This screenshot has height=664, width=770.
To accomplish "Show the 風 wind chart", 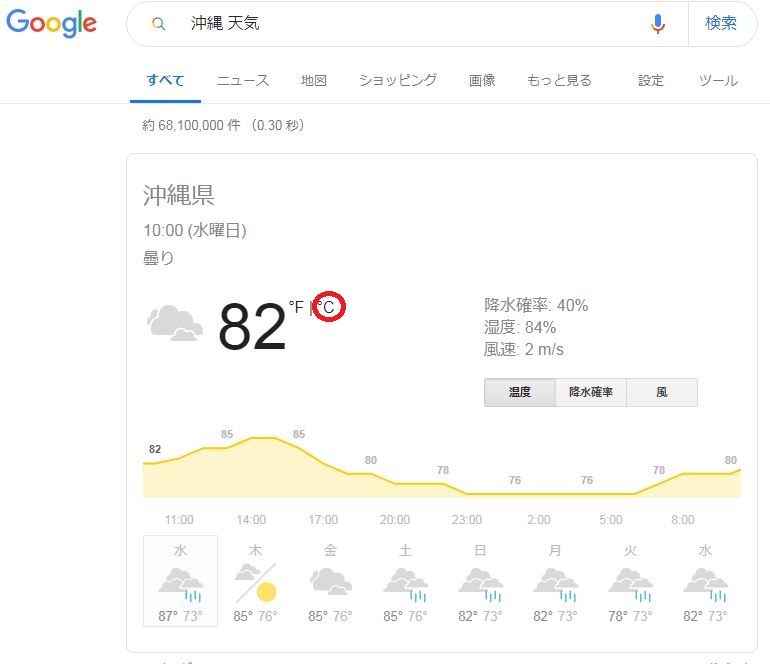I will (x=662, y=393).
